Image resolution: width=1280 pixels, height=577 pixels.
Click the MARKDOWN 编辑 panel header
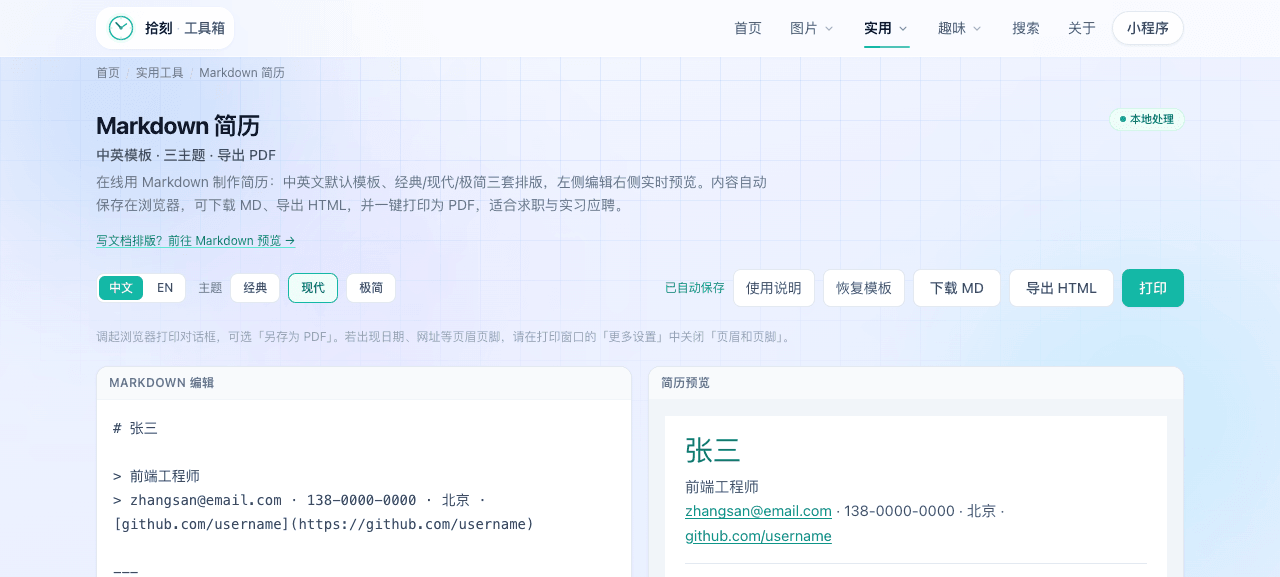point(364,383)
